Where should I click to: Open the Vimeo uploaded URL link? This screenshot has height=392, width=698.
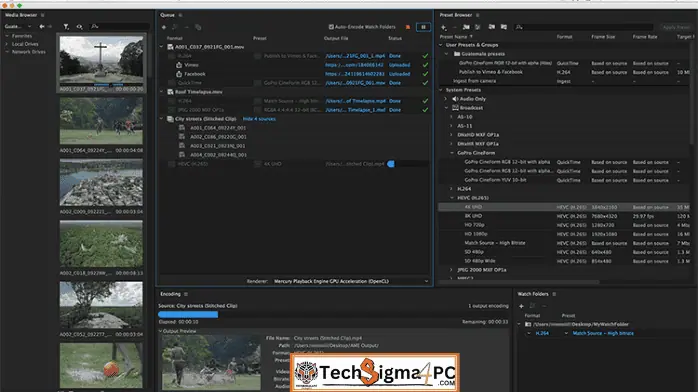354,65
